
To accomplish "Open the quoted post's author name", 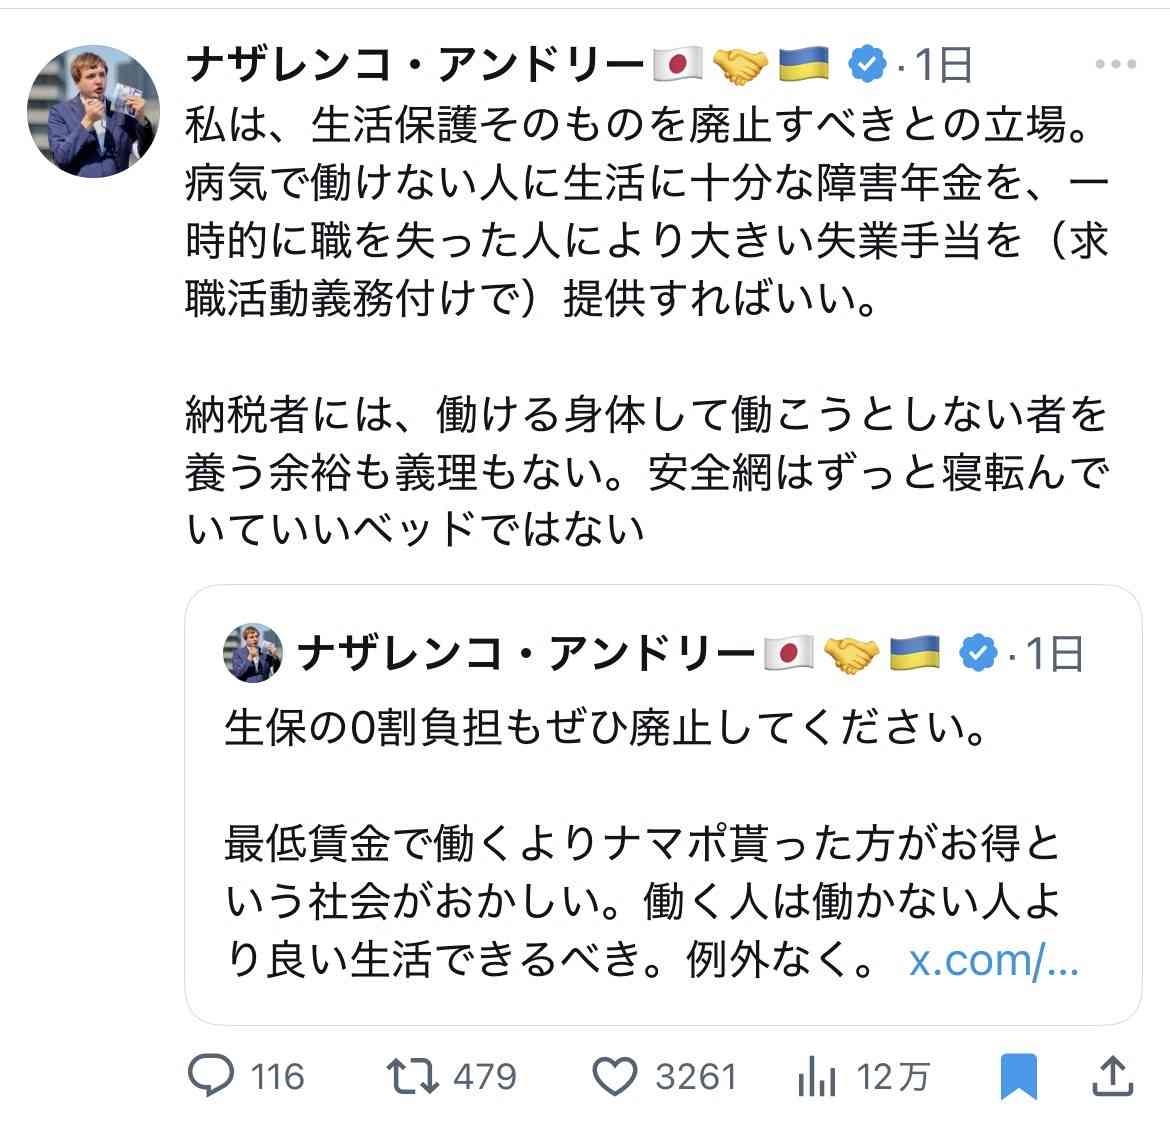I will [x=526, y=654].
